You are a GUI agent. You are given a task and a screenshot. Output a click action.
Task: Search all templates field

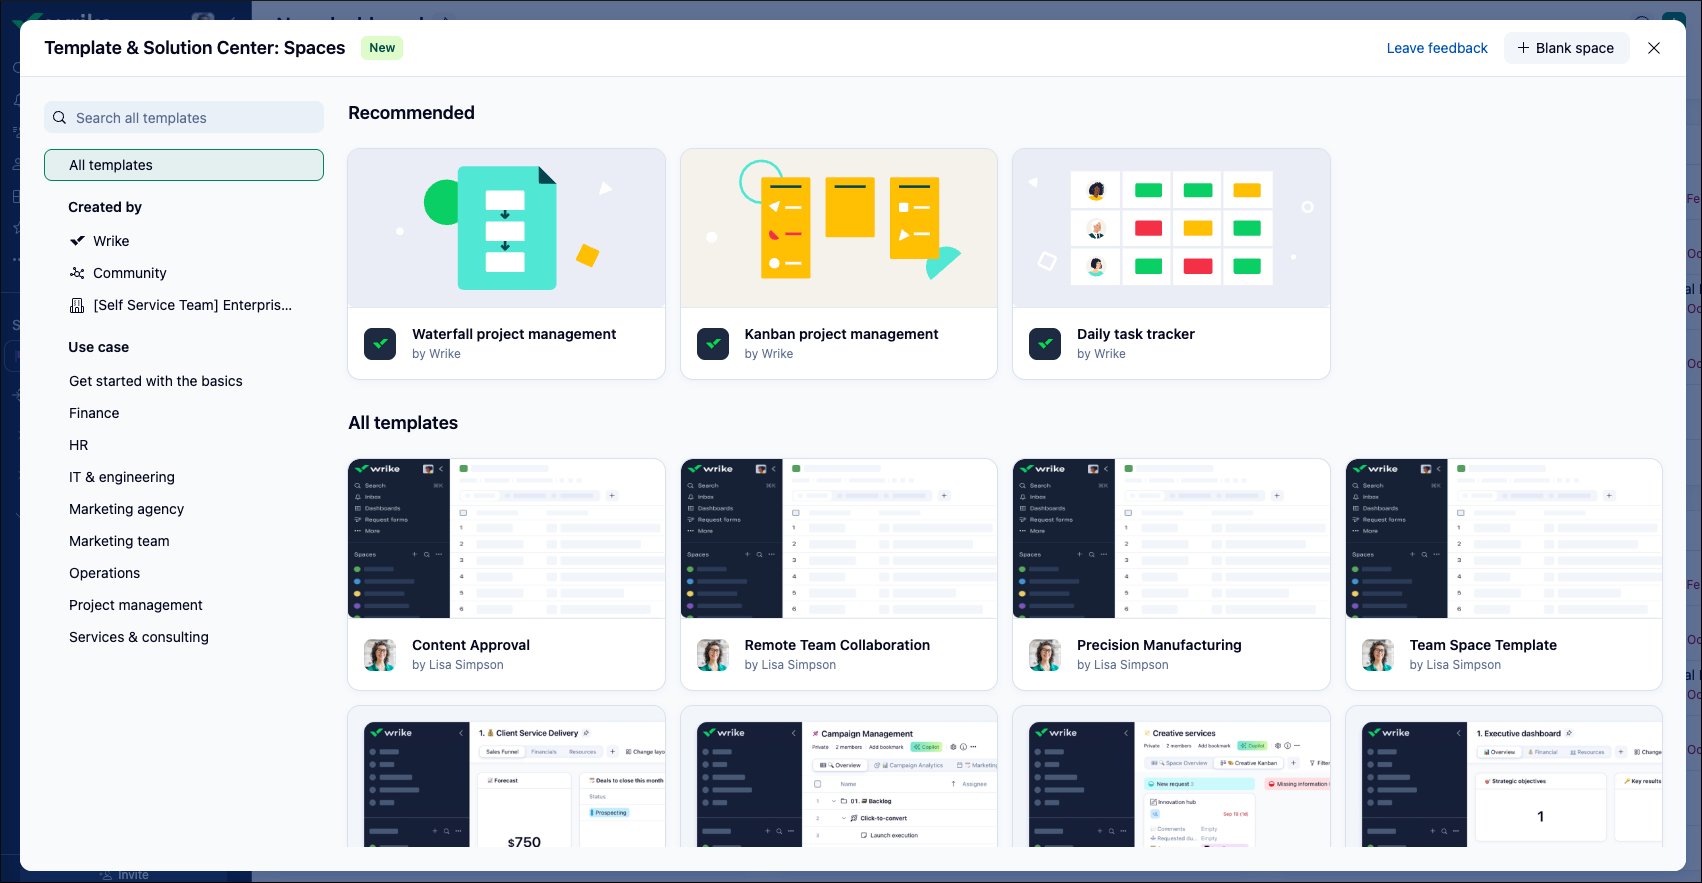184,117
